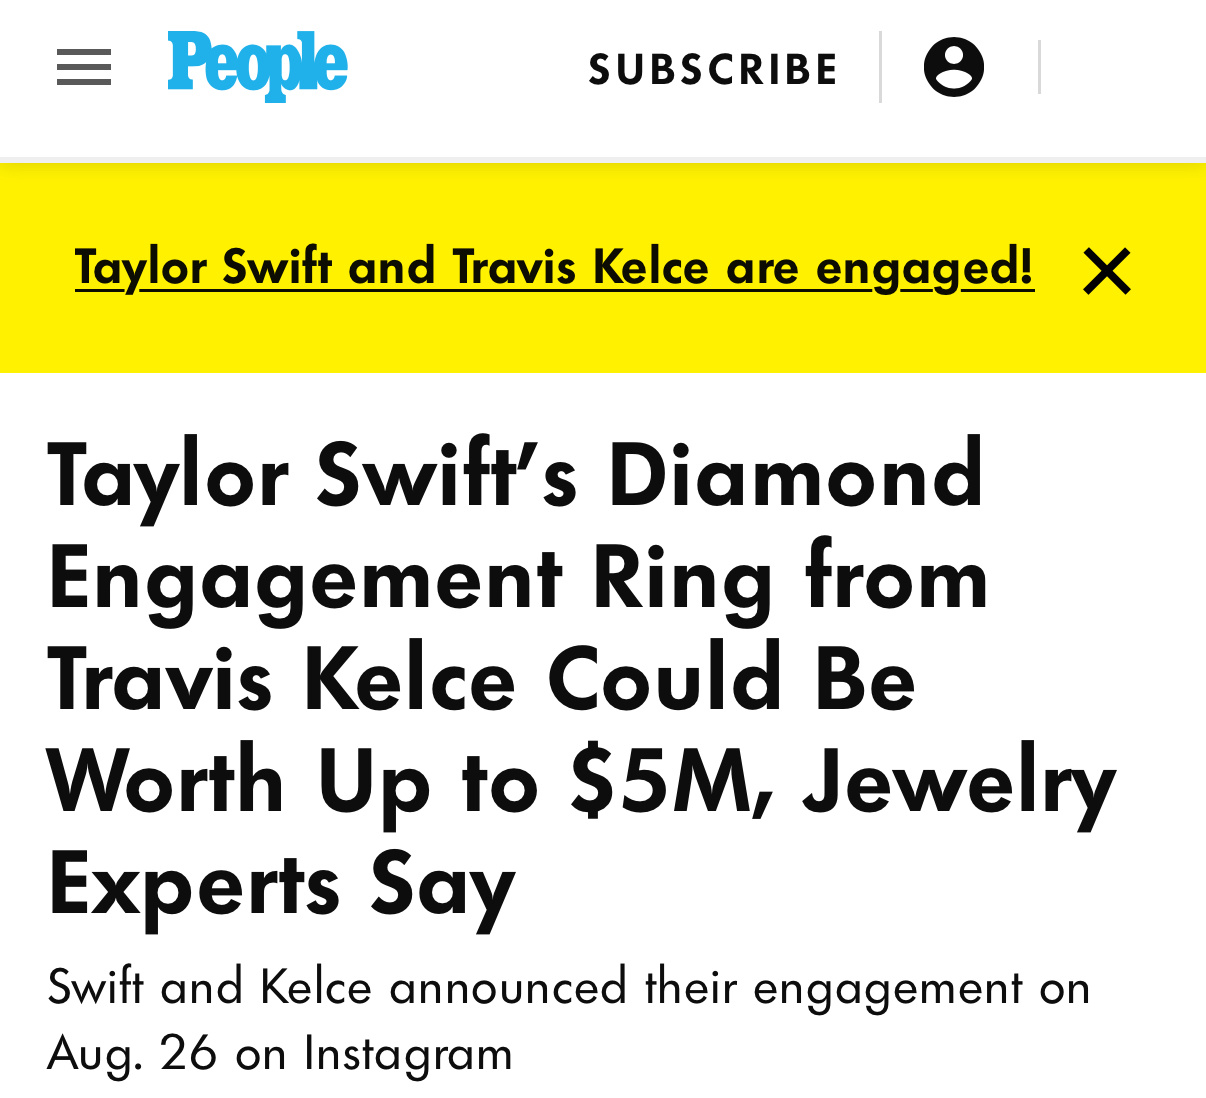Click 'Taylor Swift' at start of banner link
Viewport: 1206px width, 1098px height.
pos(203,268)
